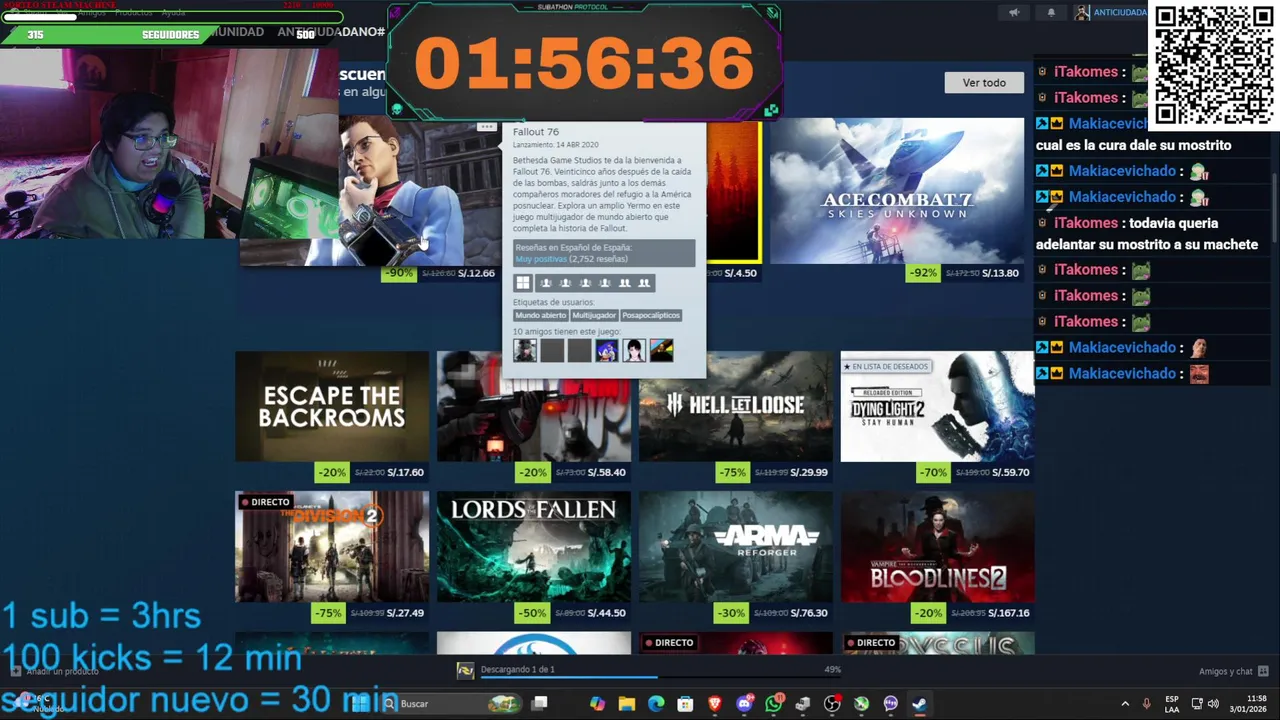Open the Amigos y chat panel
This screenshot has width=1280, height=720.
point(1234,671)
